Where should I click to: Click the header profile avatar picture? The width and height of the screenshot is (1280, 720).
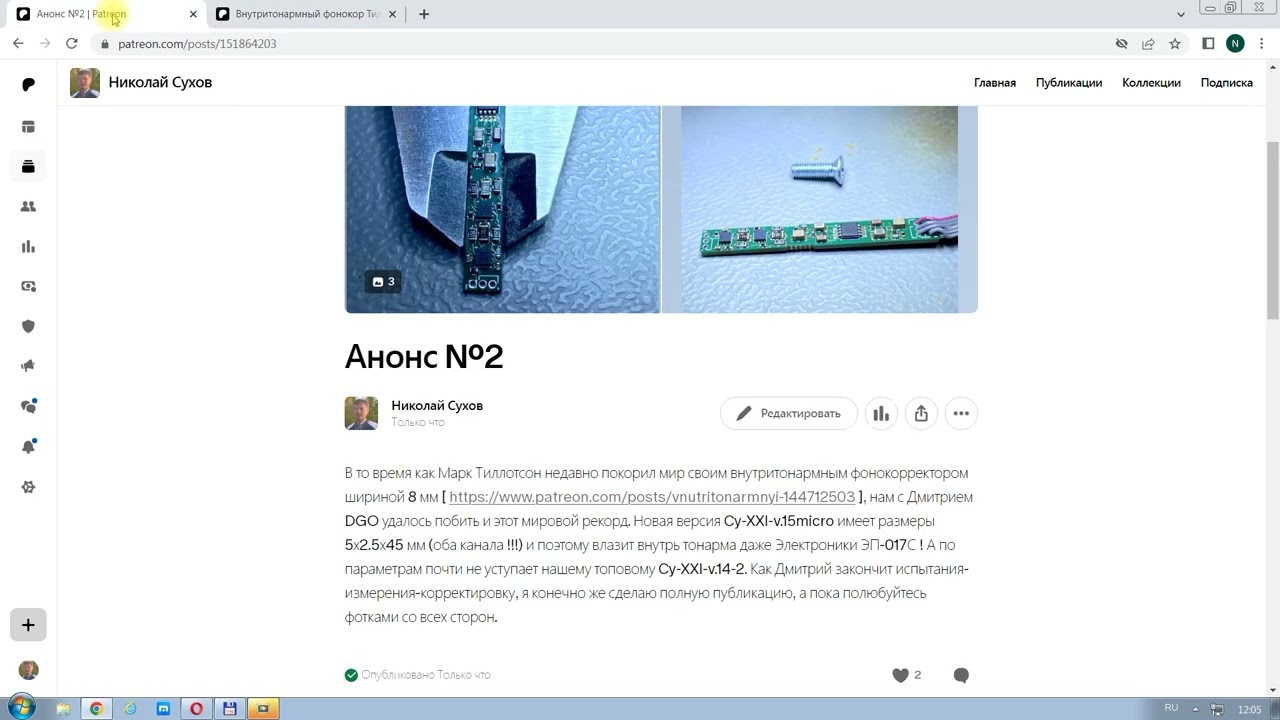point(85,83)
